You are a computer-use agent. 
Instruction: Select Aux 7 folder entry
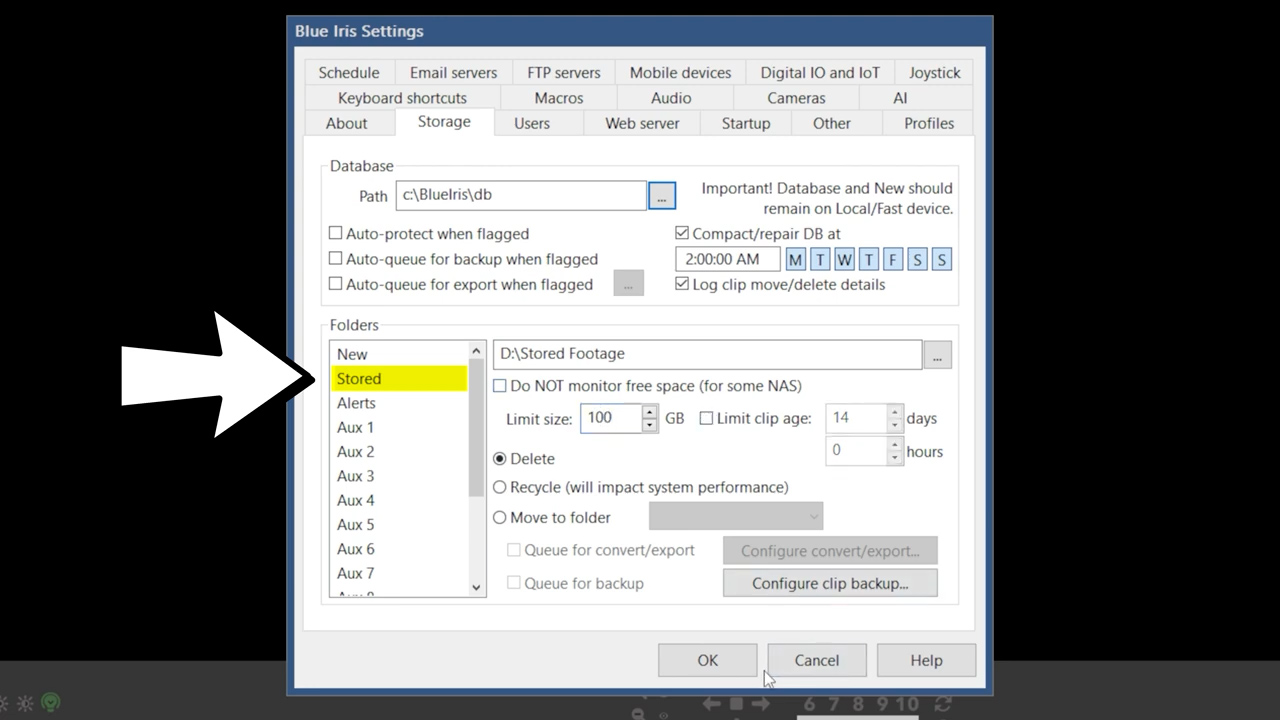(x=399, y=573)
